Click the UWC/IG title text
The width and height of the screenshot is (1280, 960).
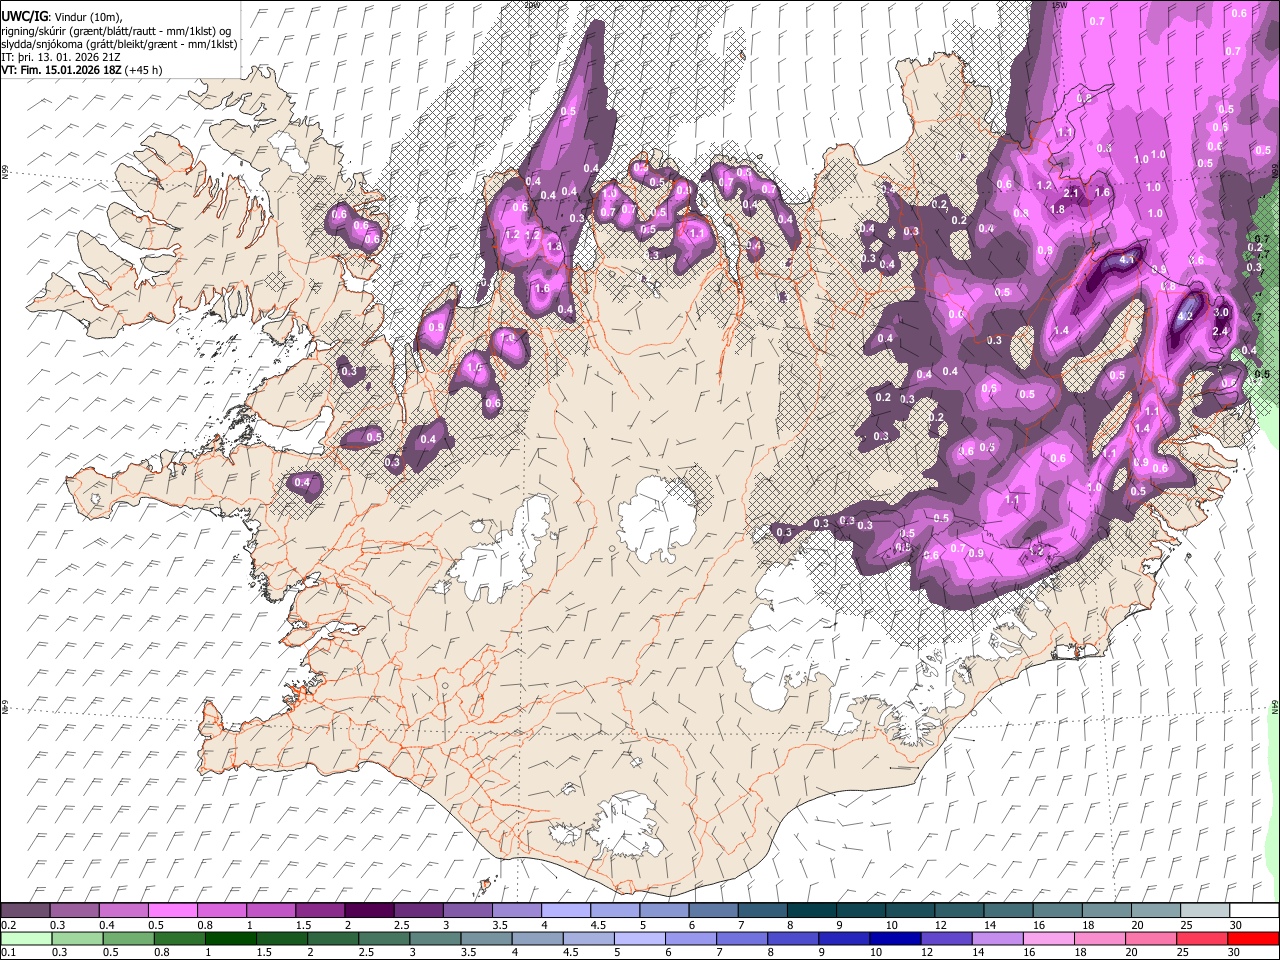click(x=24, y=17)
